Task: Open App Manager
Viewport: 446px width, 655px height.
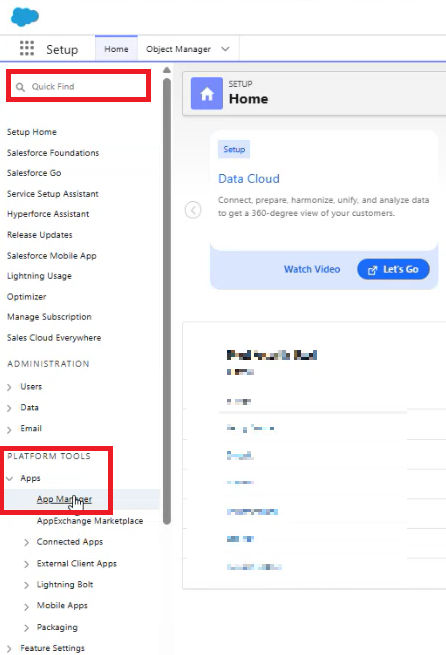Action: (x=64, y=499)
